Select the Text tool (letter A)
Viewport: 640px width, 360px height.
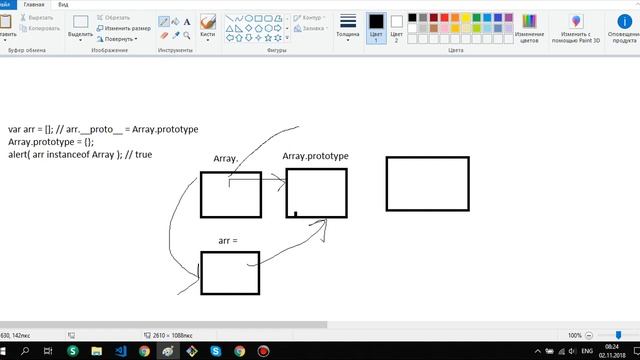(187, 22)
